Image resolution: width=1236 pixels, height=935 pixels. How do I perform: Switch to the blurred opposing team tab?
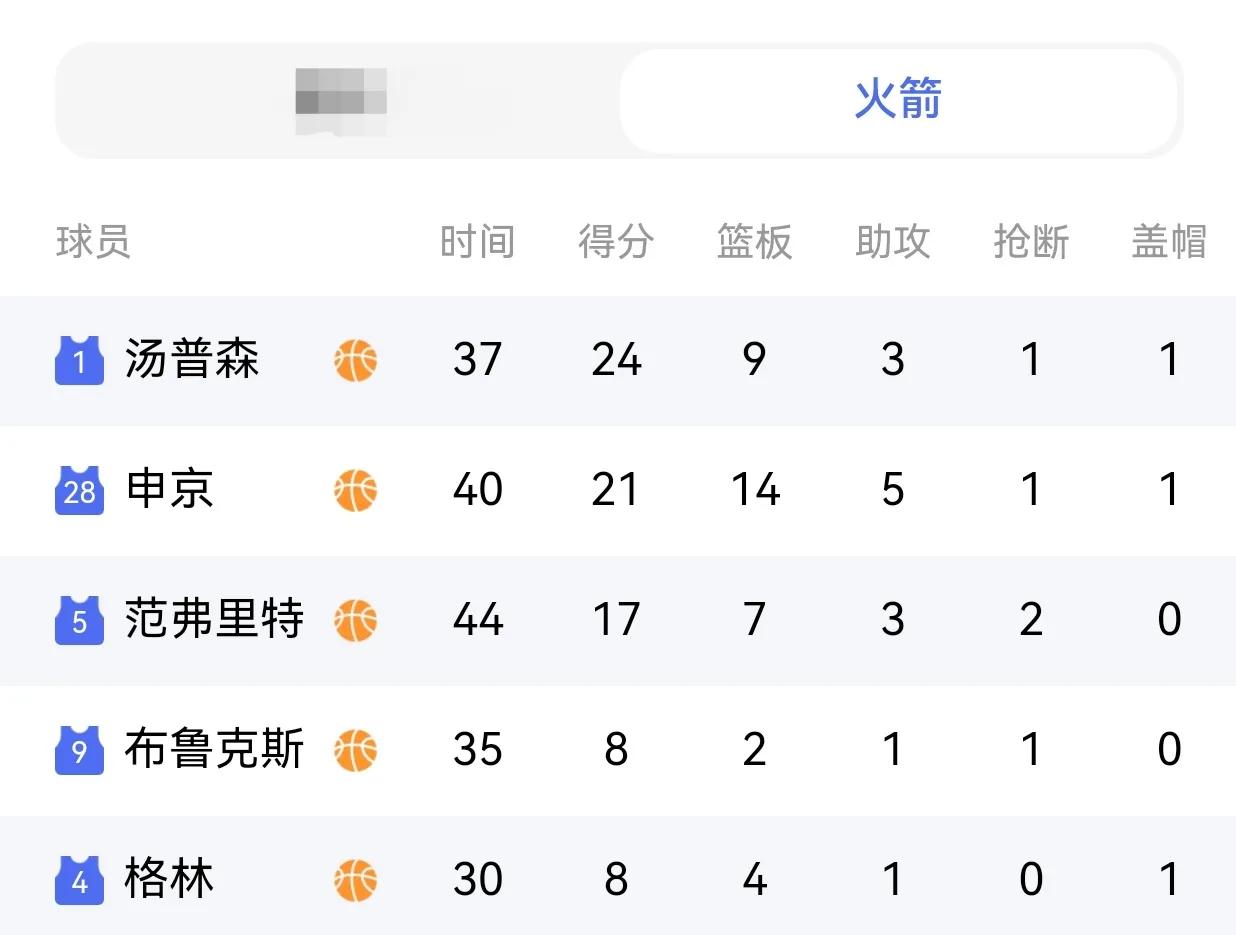coord(339,100)
